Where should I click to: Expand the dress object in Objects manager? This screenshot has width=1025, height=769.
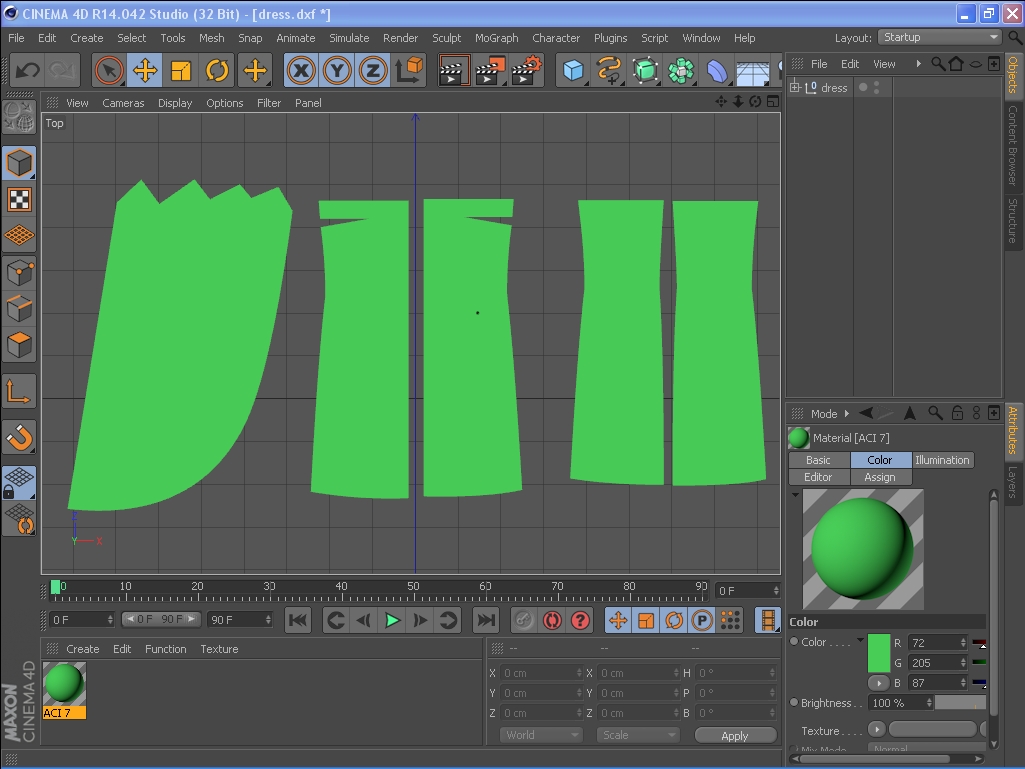(x=795, y=88)
